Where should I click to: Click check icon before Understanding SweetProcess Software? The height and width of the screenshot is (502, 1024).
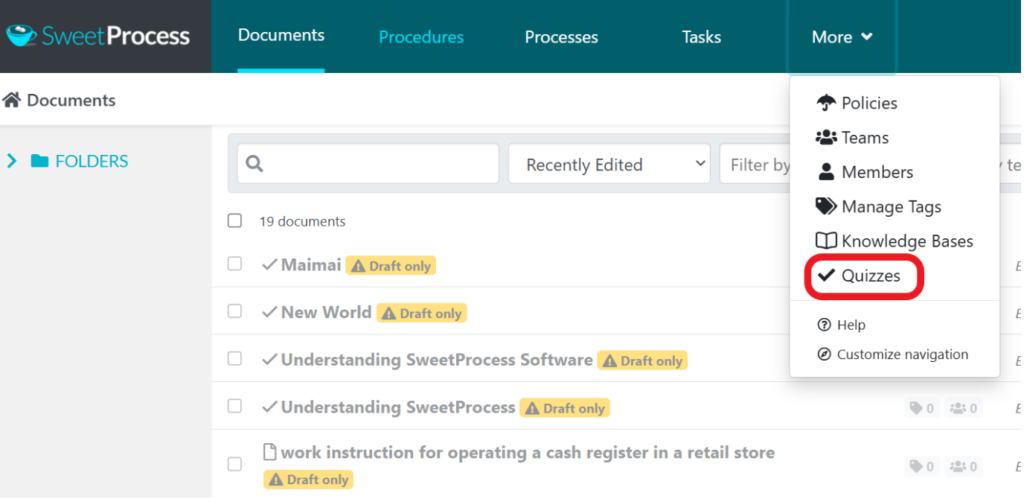point(269,360)
